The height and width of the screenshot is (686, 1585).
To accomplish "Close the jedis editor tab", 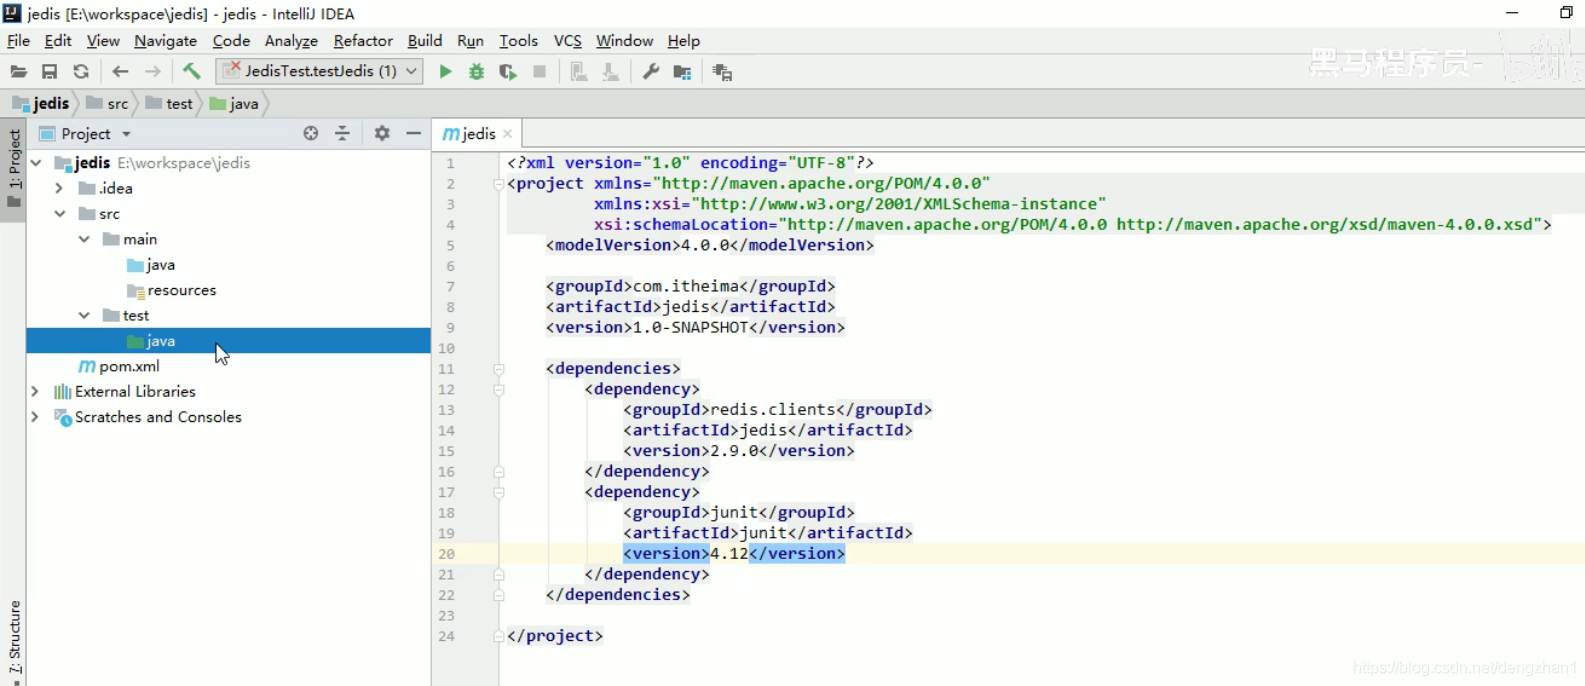I will click(x=508, y=134).
